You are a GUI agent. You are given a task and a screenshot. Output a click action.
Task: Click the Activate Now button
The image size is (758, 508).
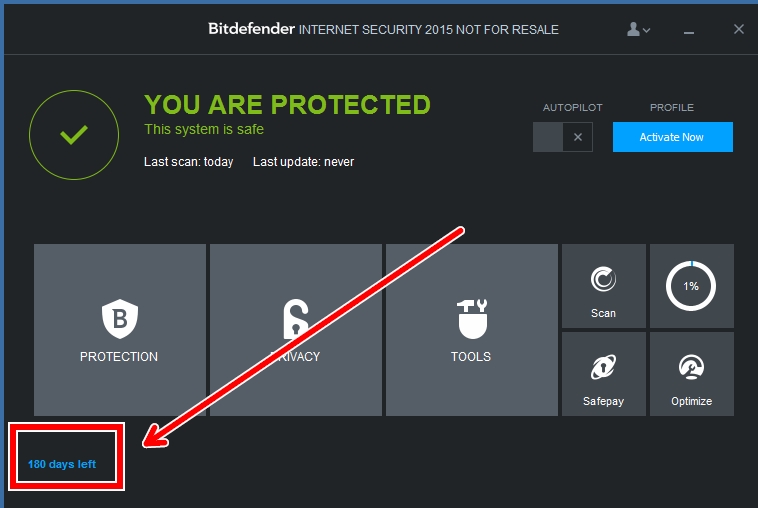[672, 137]
